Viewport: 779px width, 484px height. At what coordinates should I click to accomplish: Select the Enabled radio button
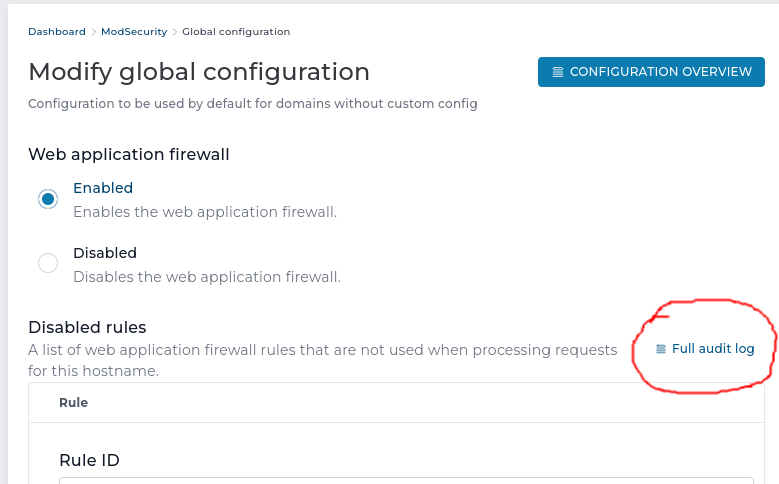pyautogui.click(x=48, y=198)
